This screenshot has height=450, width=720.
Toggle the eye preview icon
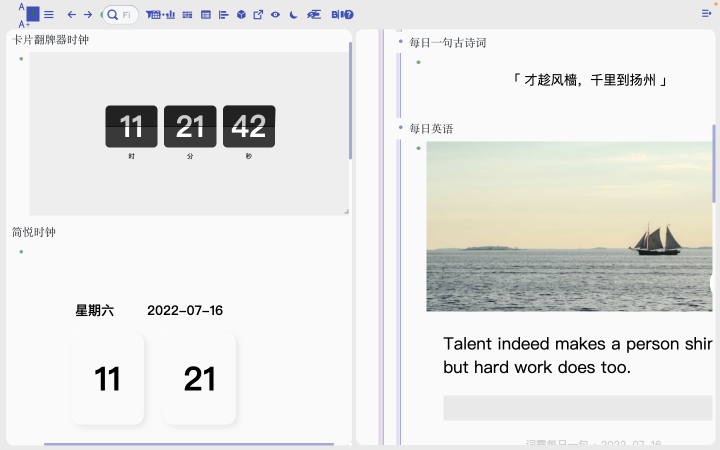[275, 15]
